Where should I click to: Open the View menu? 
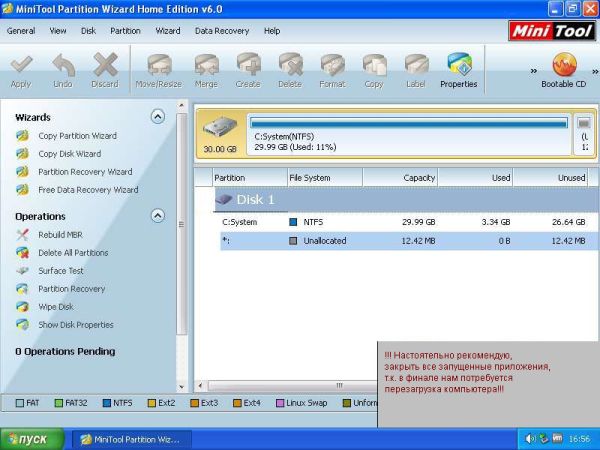(x=58, y=31)
